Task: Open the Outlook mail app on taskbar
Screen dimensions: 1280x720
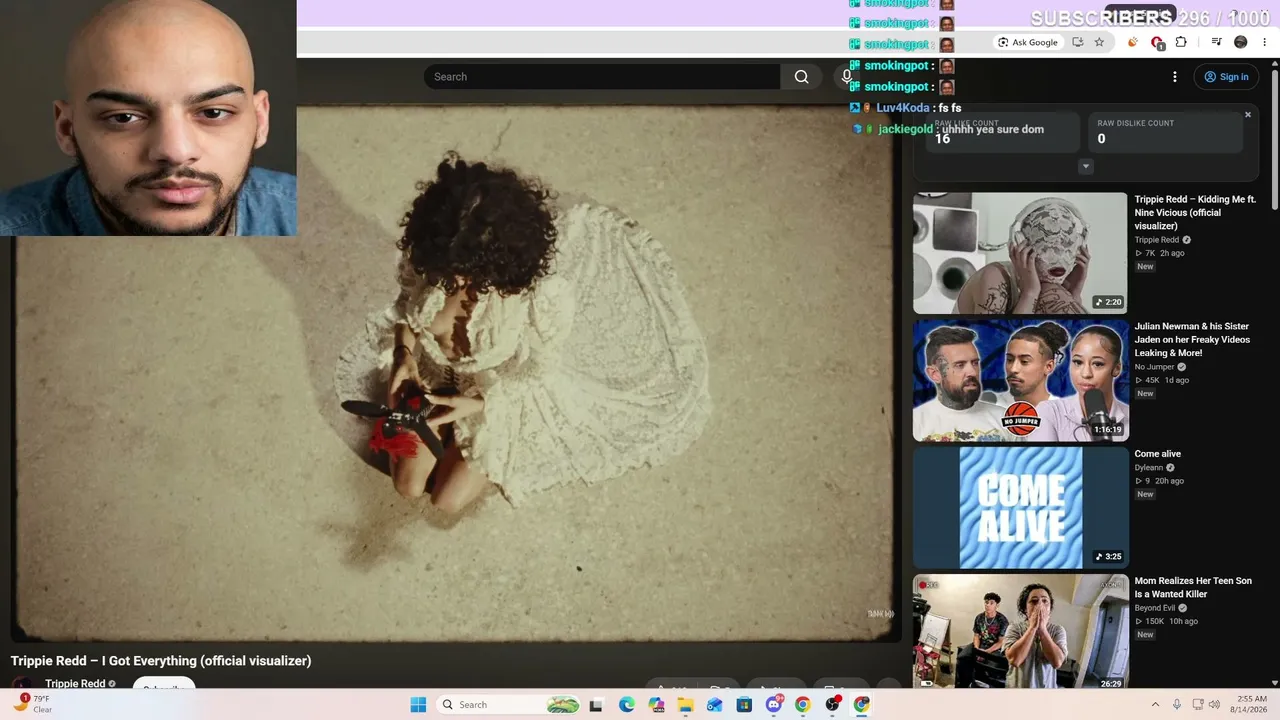Action: (x=714, y=705)
